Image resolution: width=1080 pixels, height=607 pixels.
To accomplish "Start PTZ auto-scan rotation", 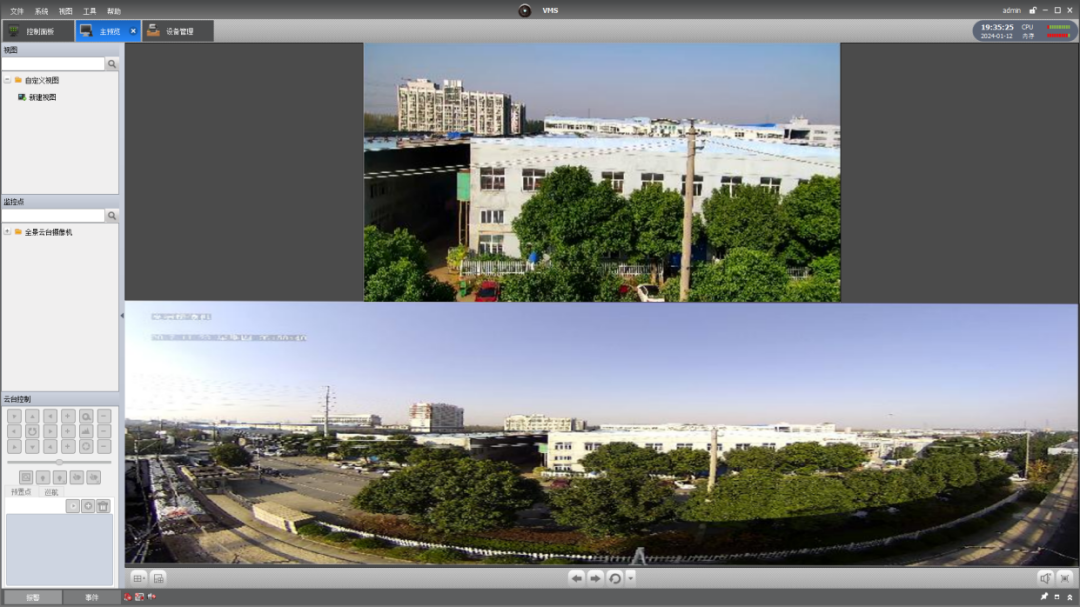I will (x=32, y=431).
